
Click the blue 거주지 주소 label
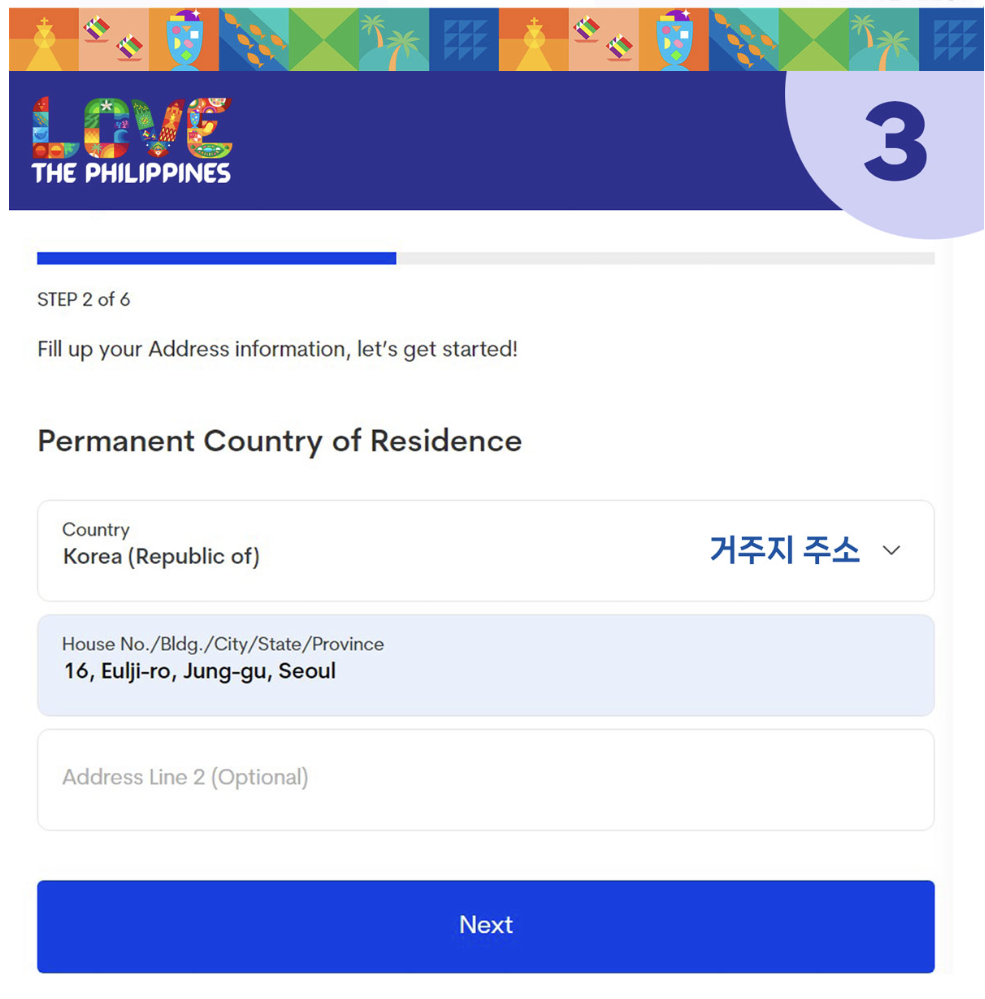click(x=785, y=550)
